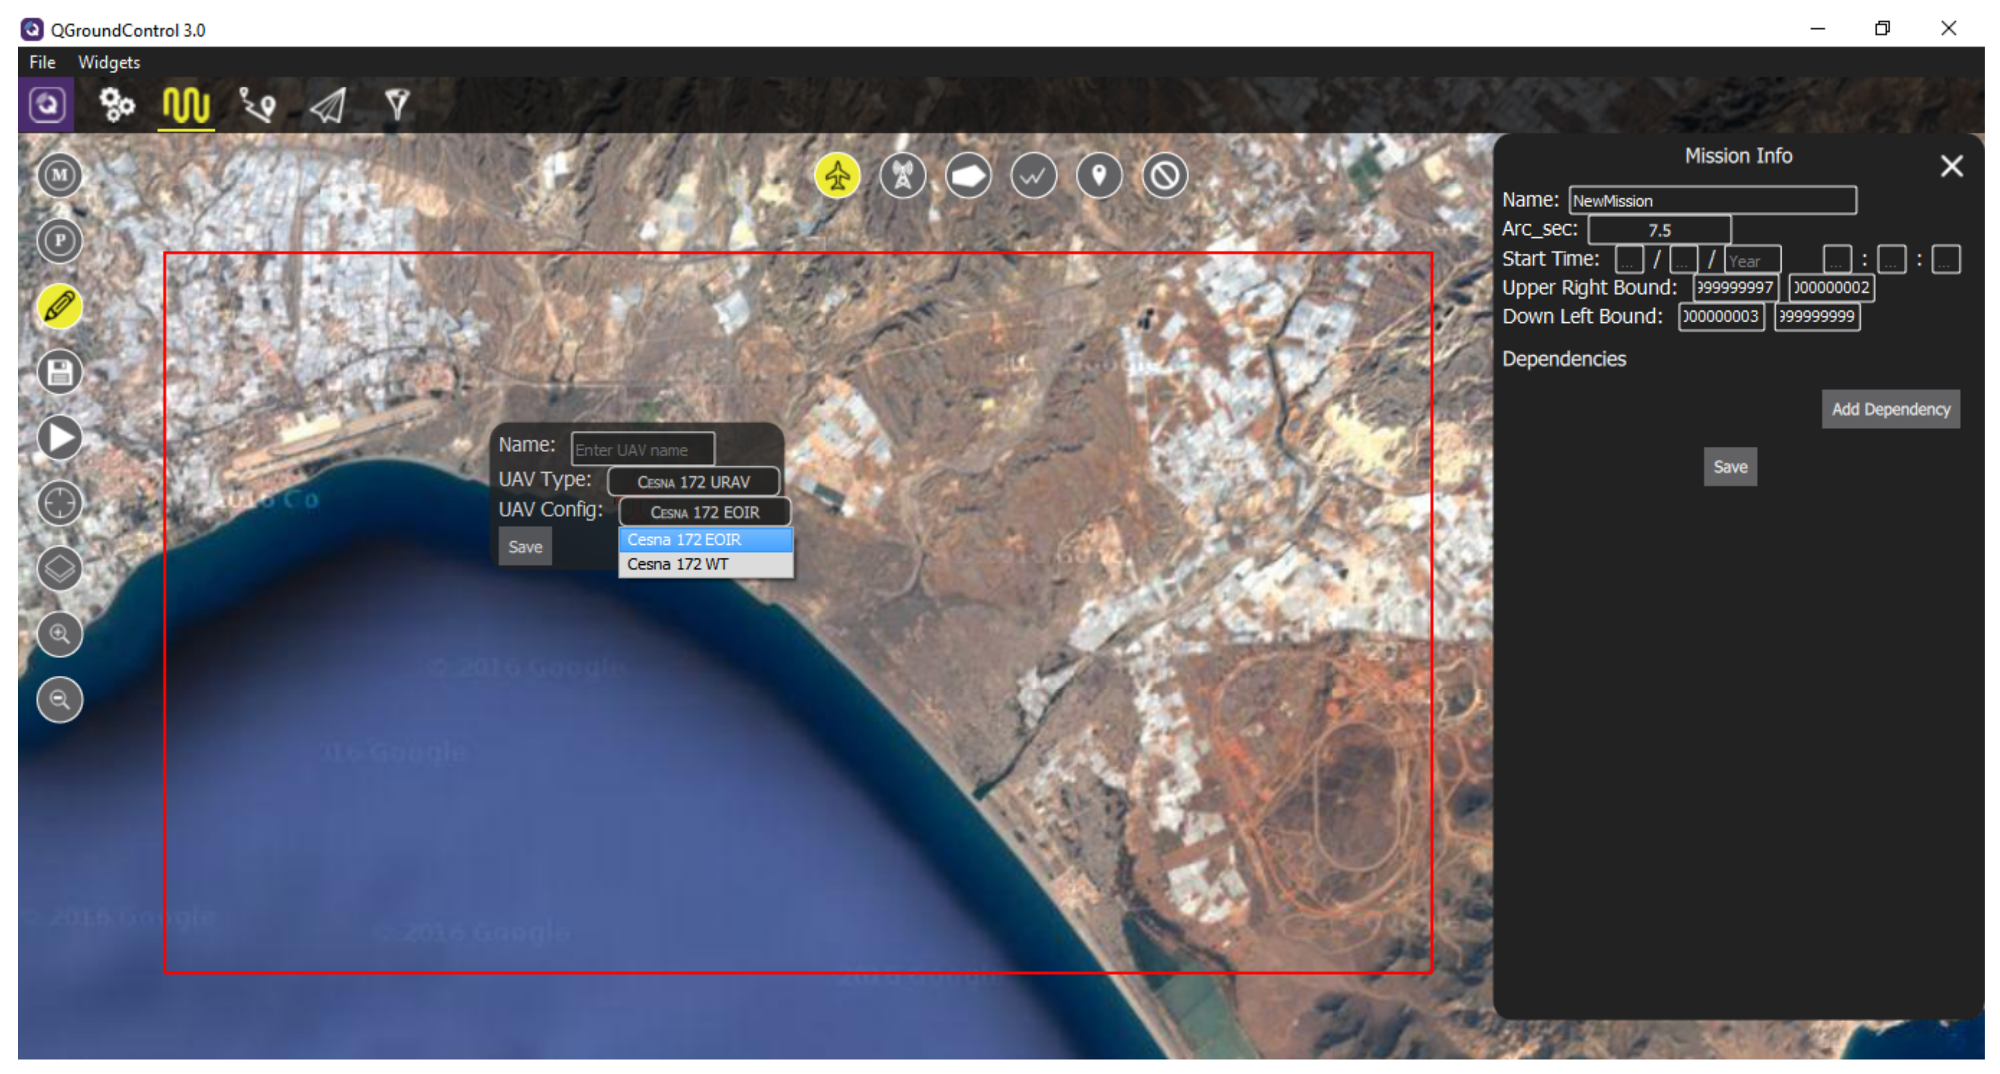Select Cesna 172 EOIR option in list
This screenshot has height=1074, width=2000.
coord(705,540)
